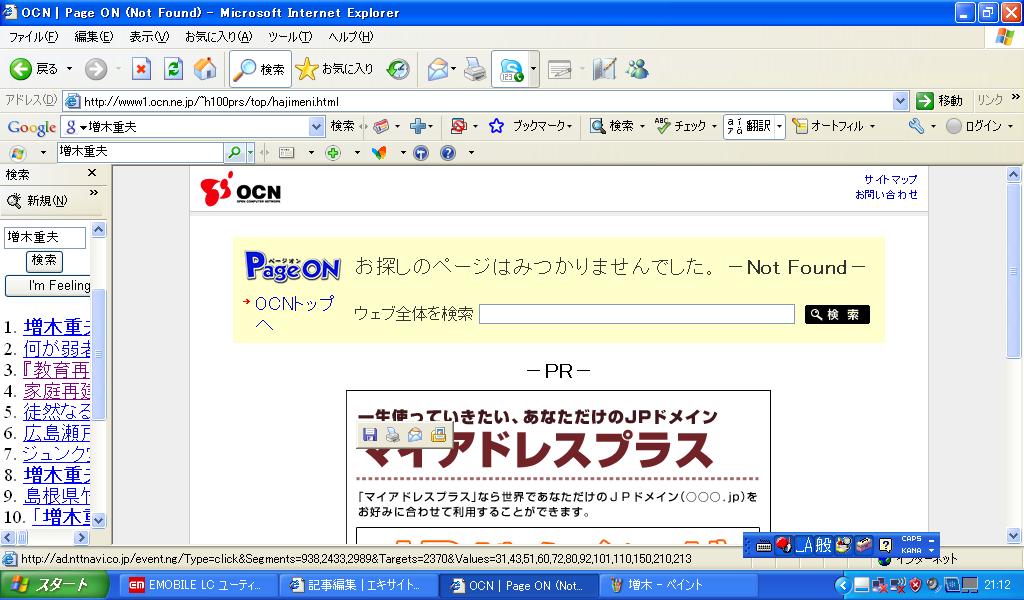Click the Live toolbar blue help question icon

[448, 153]
